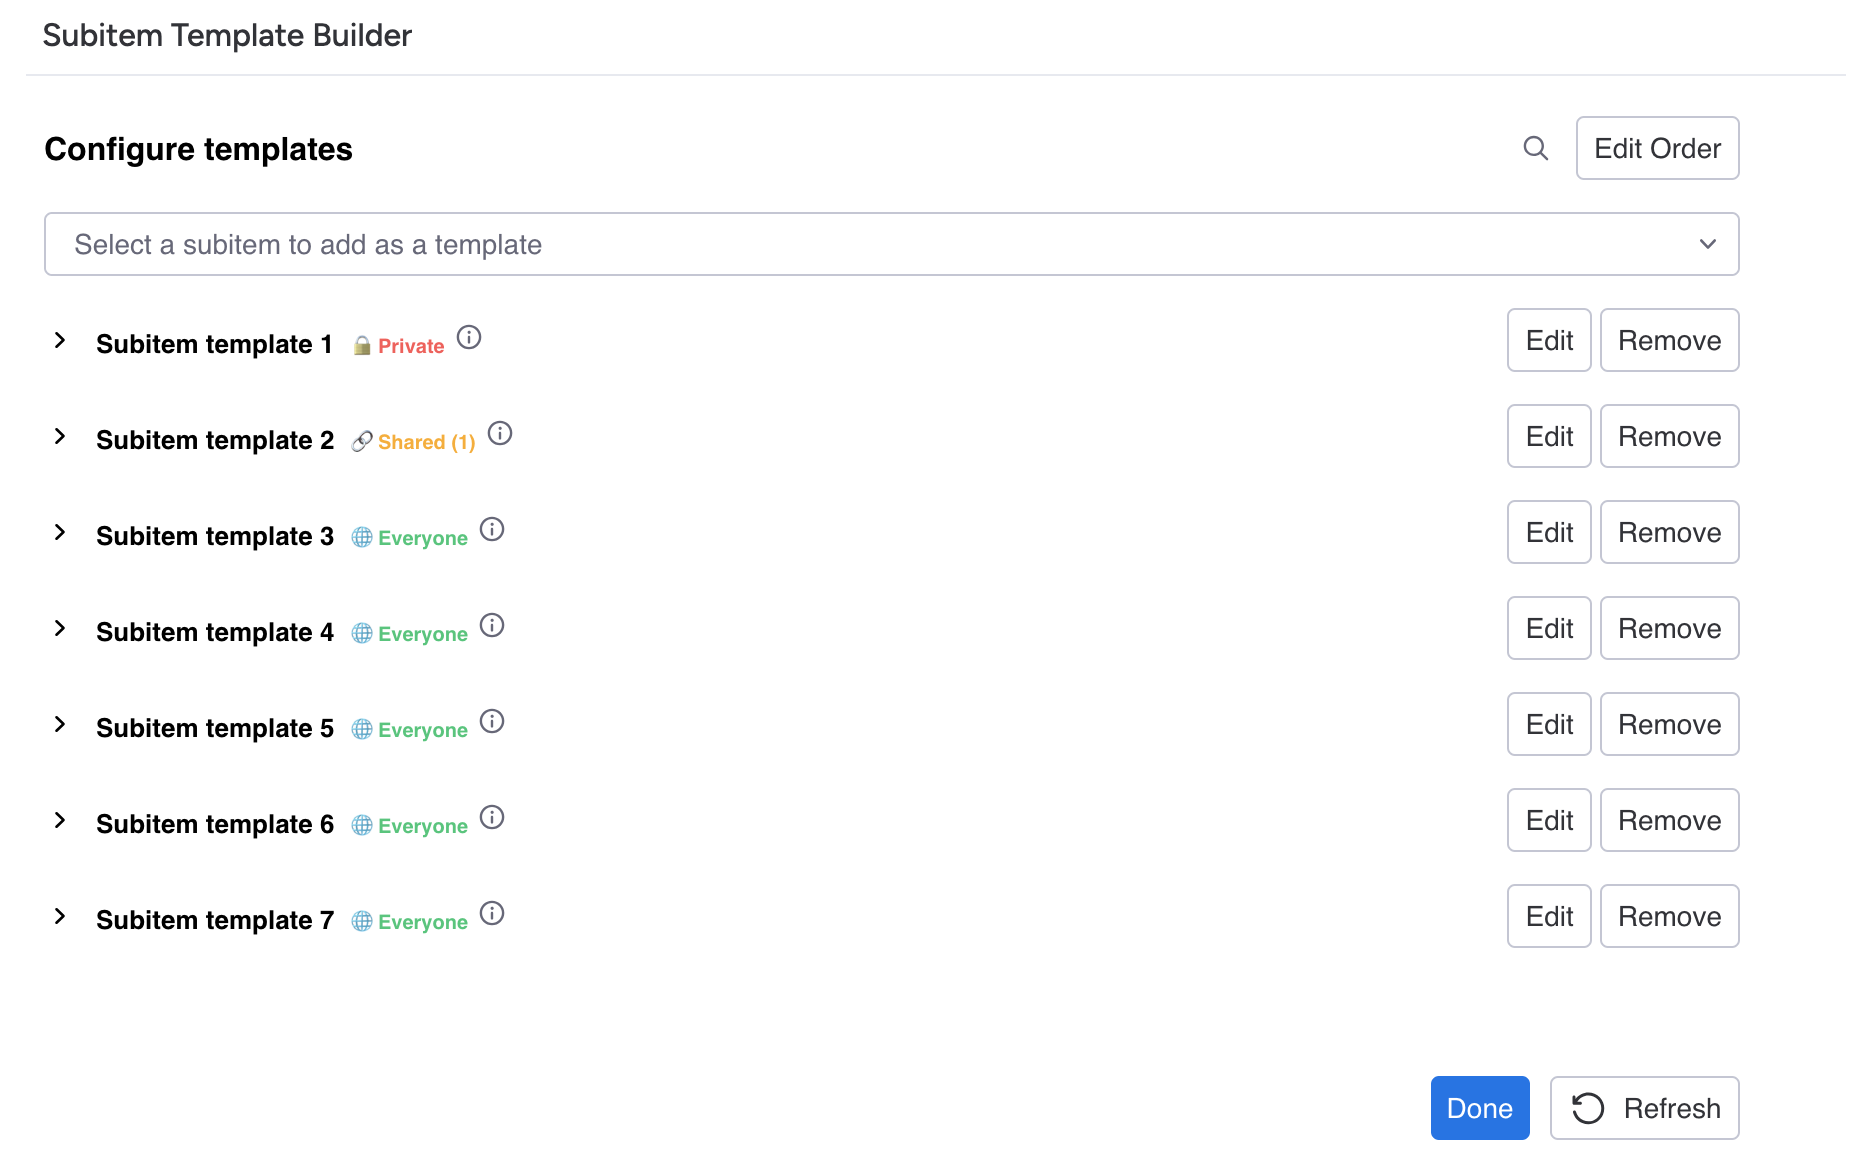
Task: Remove Subitem template 2
Action: click(x=1670, y=436)
